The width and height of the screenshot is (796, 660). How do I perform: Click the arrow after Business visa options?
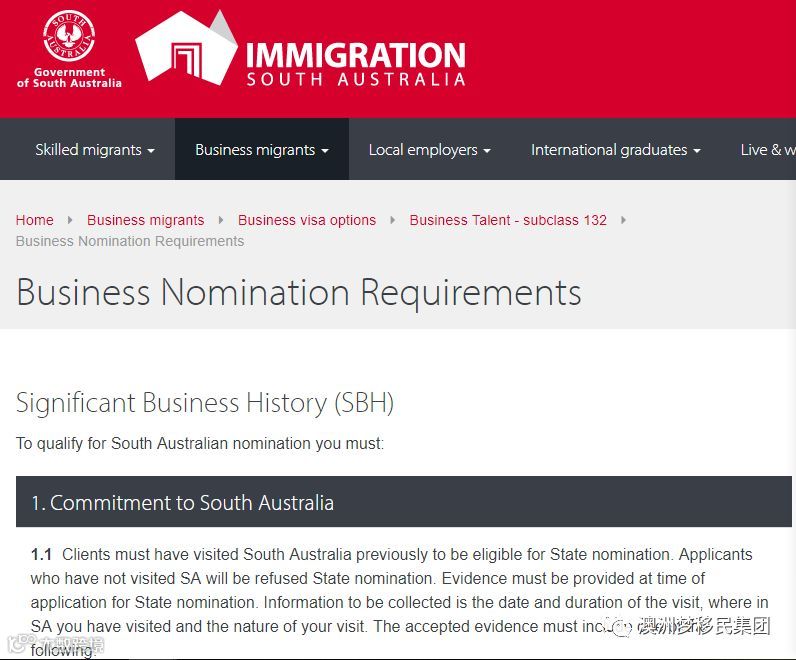click(393, 220)
